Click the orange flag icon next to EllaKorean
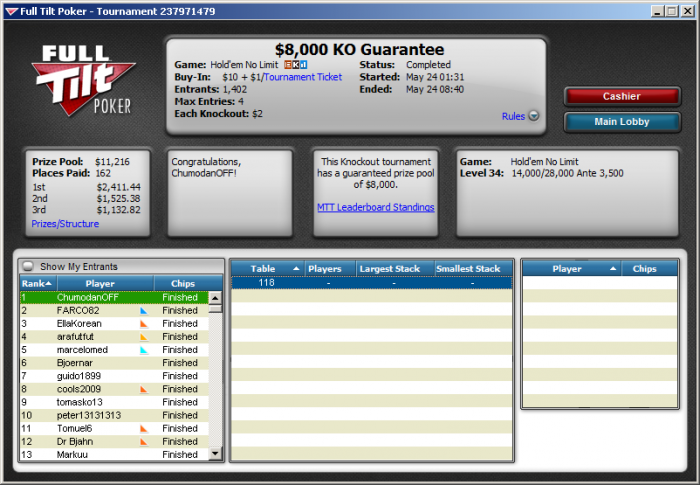This screenshot has height=485, width=700. 144,324
